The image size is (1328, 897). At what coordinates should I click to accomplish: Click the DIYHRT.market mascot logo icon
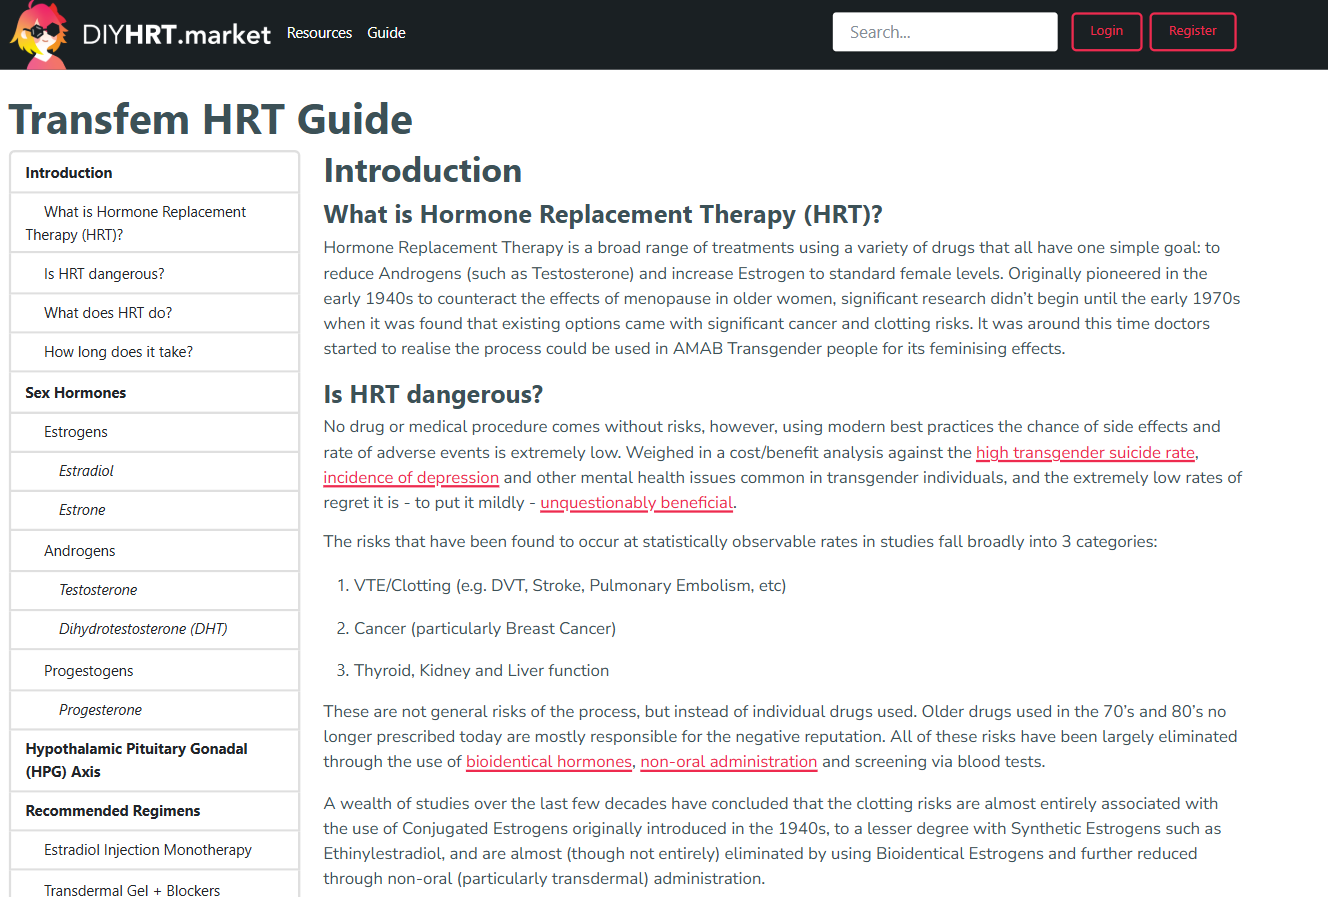coord(38,35)
